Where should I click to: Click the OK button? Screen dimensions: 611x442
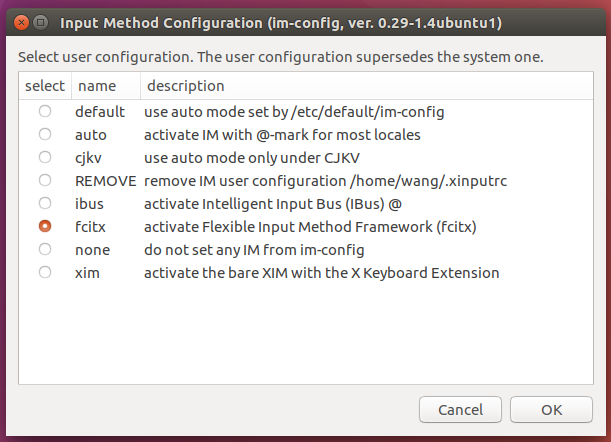[551, 410]
